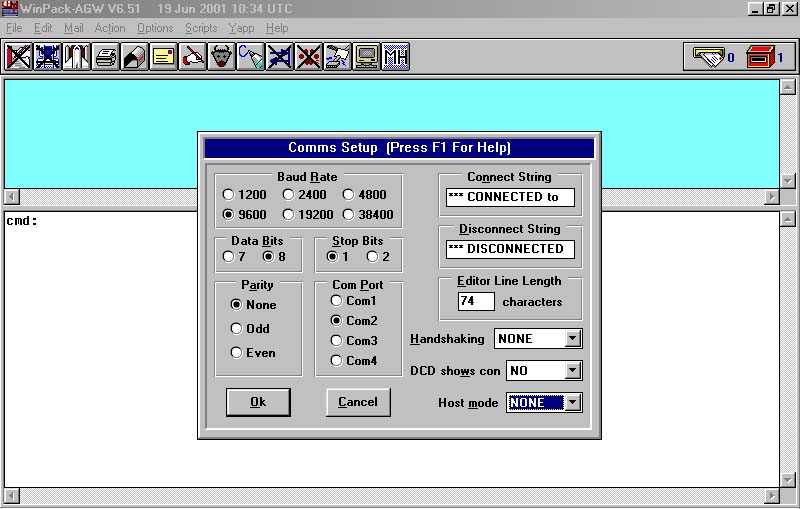Image resolution: width=800 pixels, height=509 pixels.
Task: Click the crossed-out blue satellite toolbar icon
Action: [x=47, y=56]
